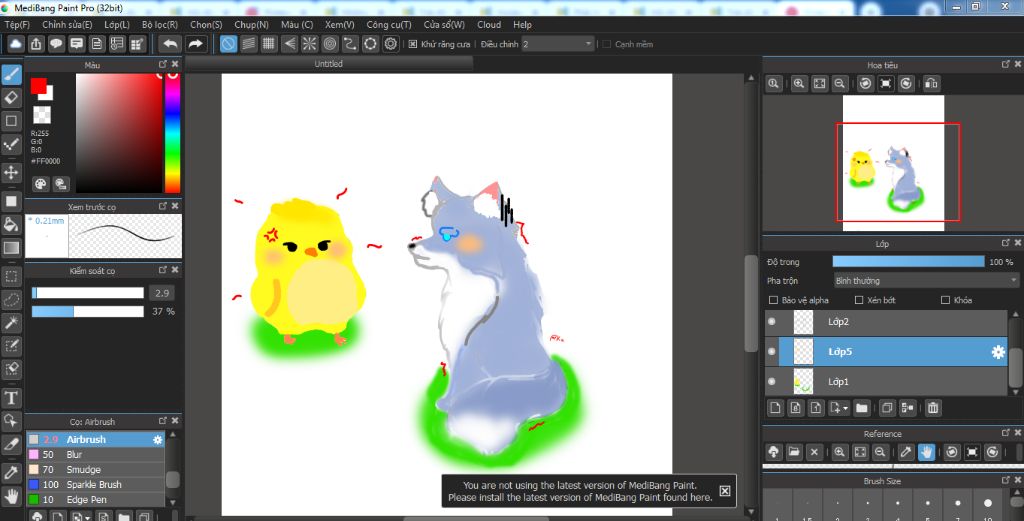The height and width of the screenshot is (521, 1024).
Task: Open the Tệp(F) menu
Action: (x=17, y=25)
